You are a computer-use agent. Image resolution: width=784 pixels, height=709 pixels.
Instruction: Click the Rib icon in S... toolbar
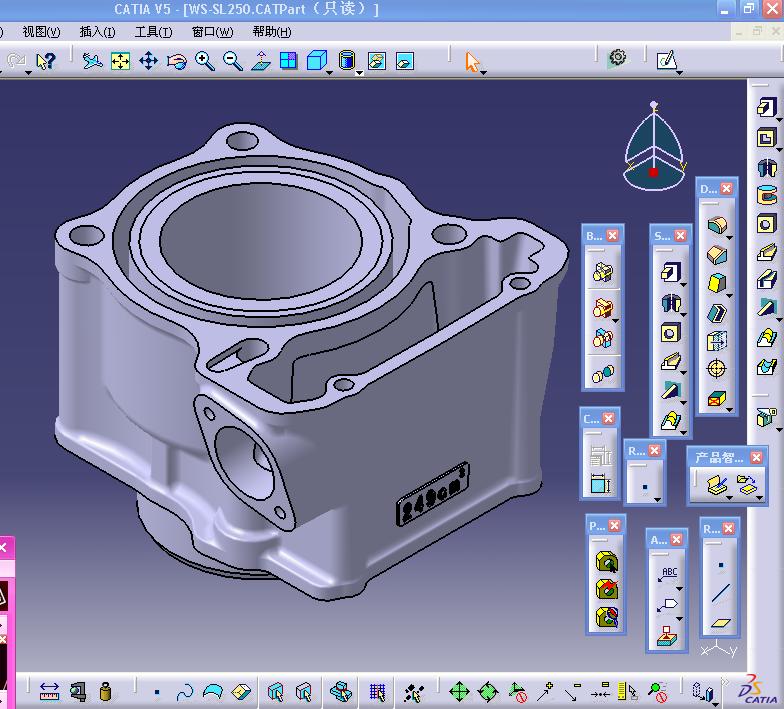pos(670,361)
